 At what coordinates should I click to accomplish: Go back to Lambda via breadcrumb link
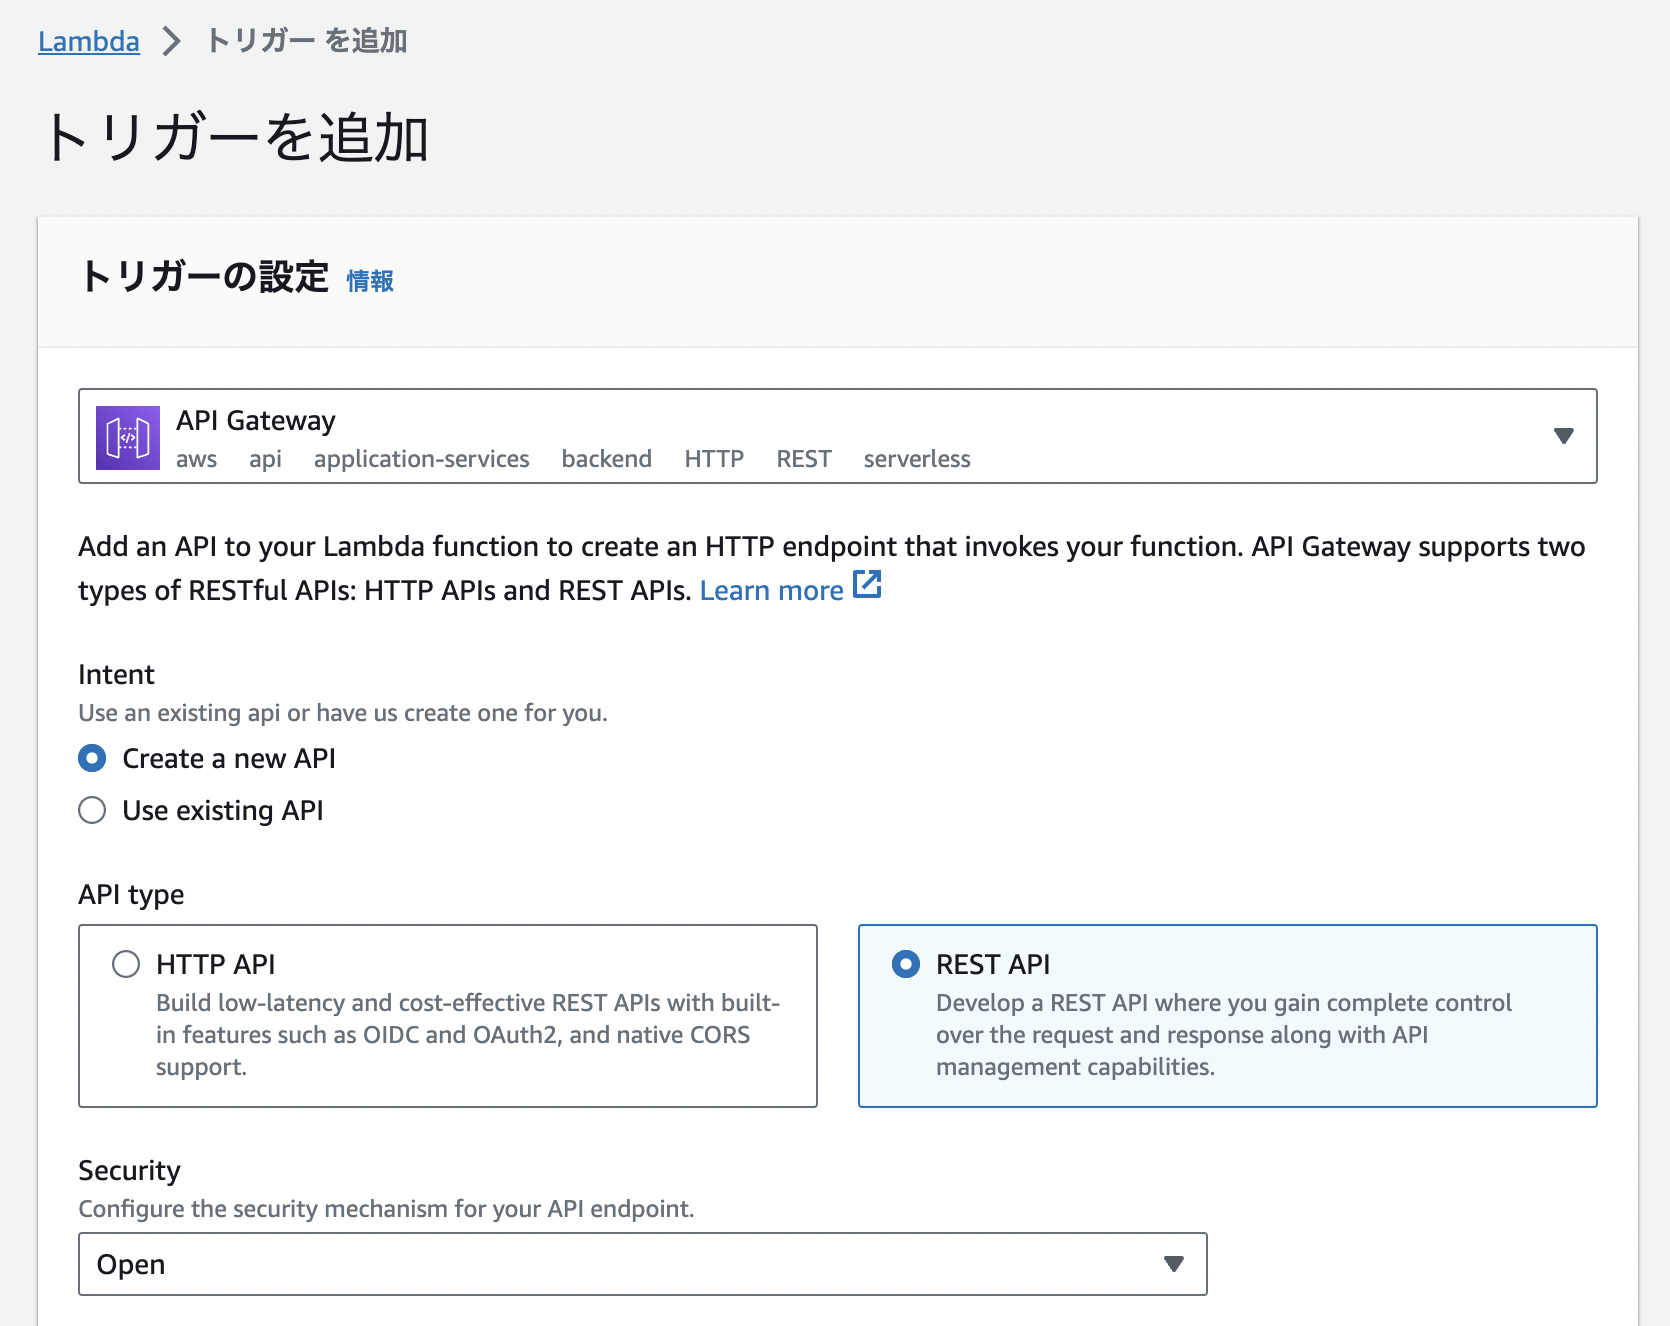coord(89,41)
